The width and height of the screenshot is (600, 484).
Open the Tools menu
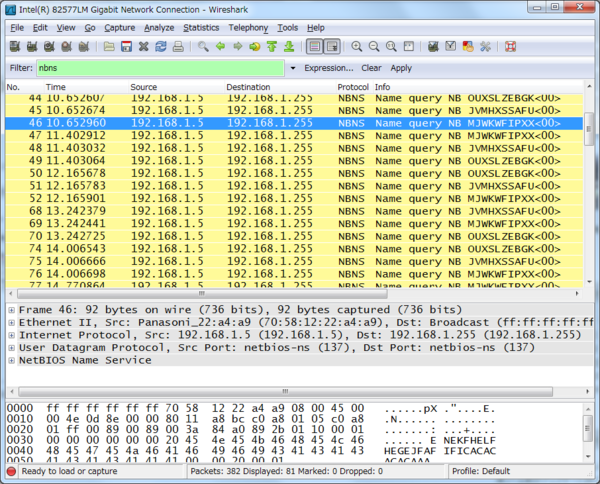pyautogui.click(x=287, y=28)
